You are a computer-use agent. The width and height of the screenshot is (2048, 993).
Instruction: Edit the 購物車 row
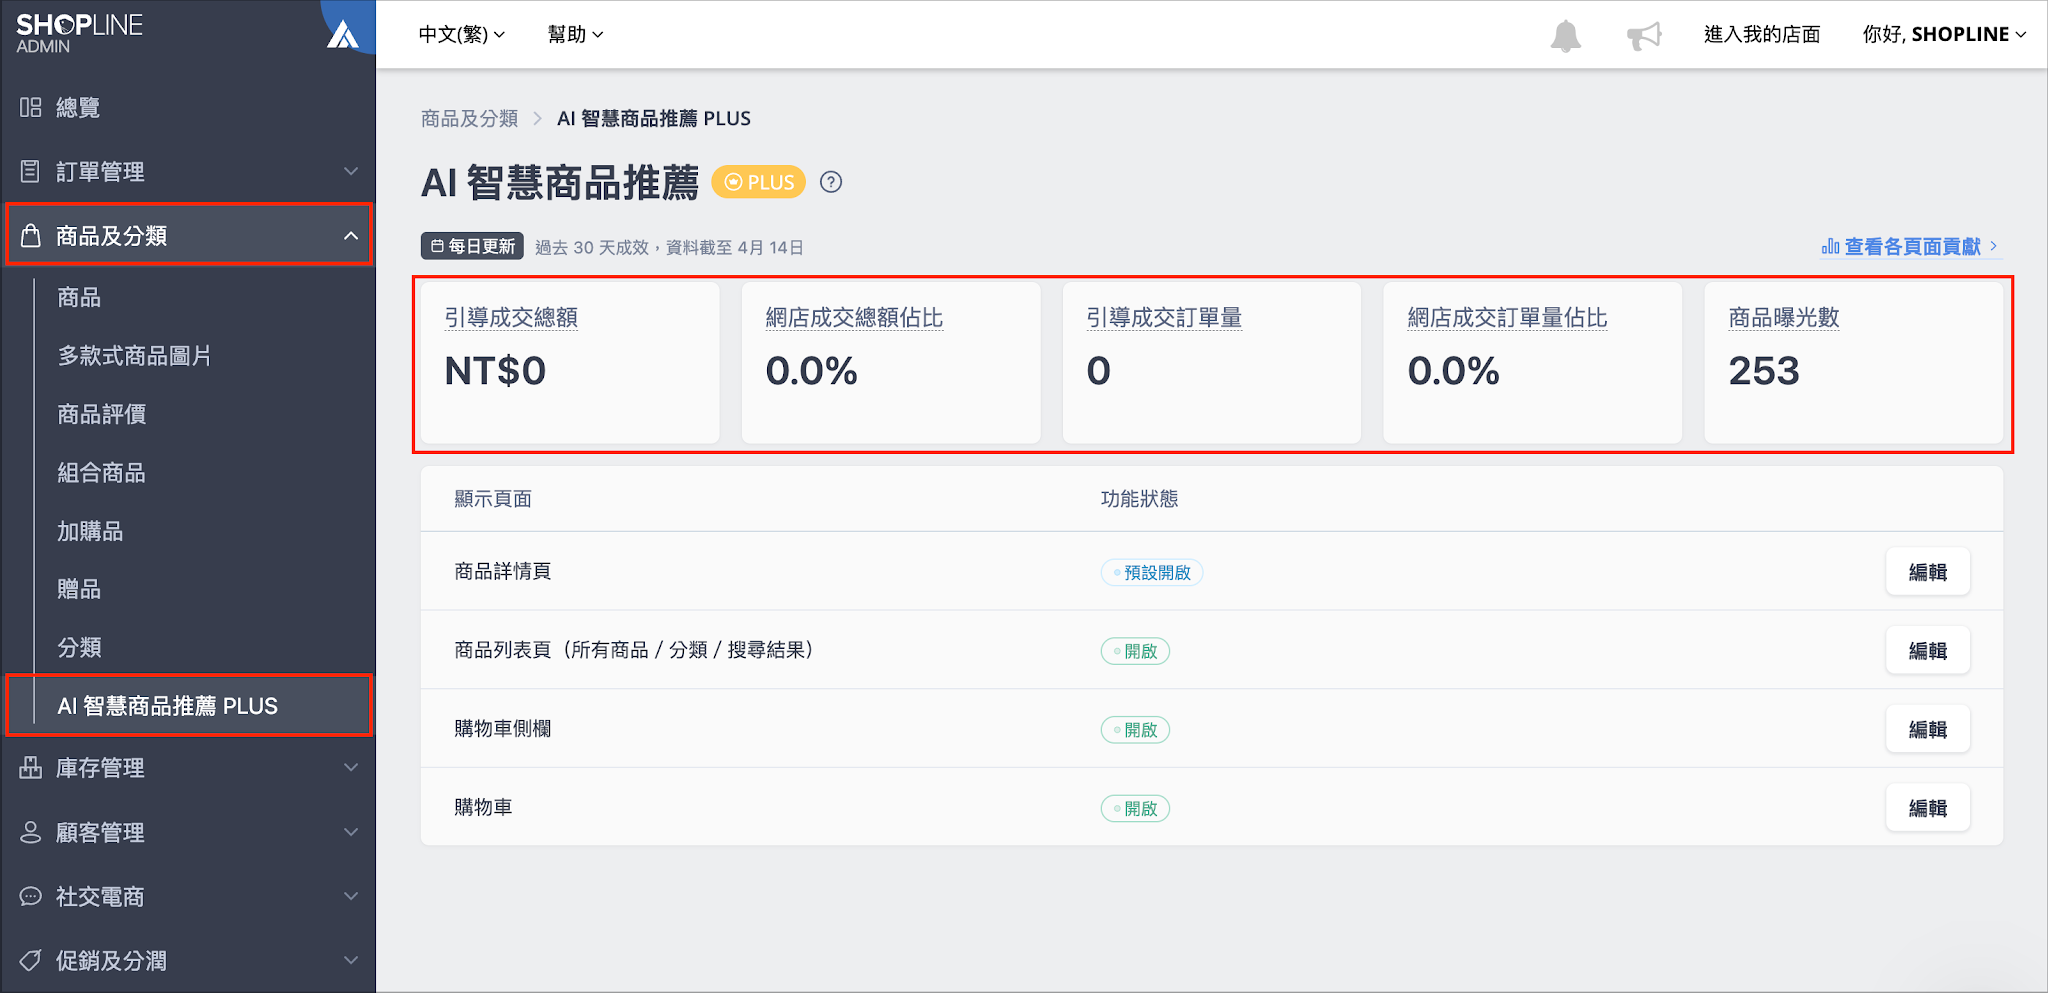coord(1927,808)
